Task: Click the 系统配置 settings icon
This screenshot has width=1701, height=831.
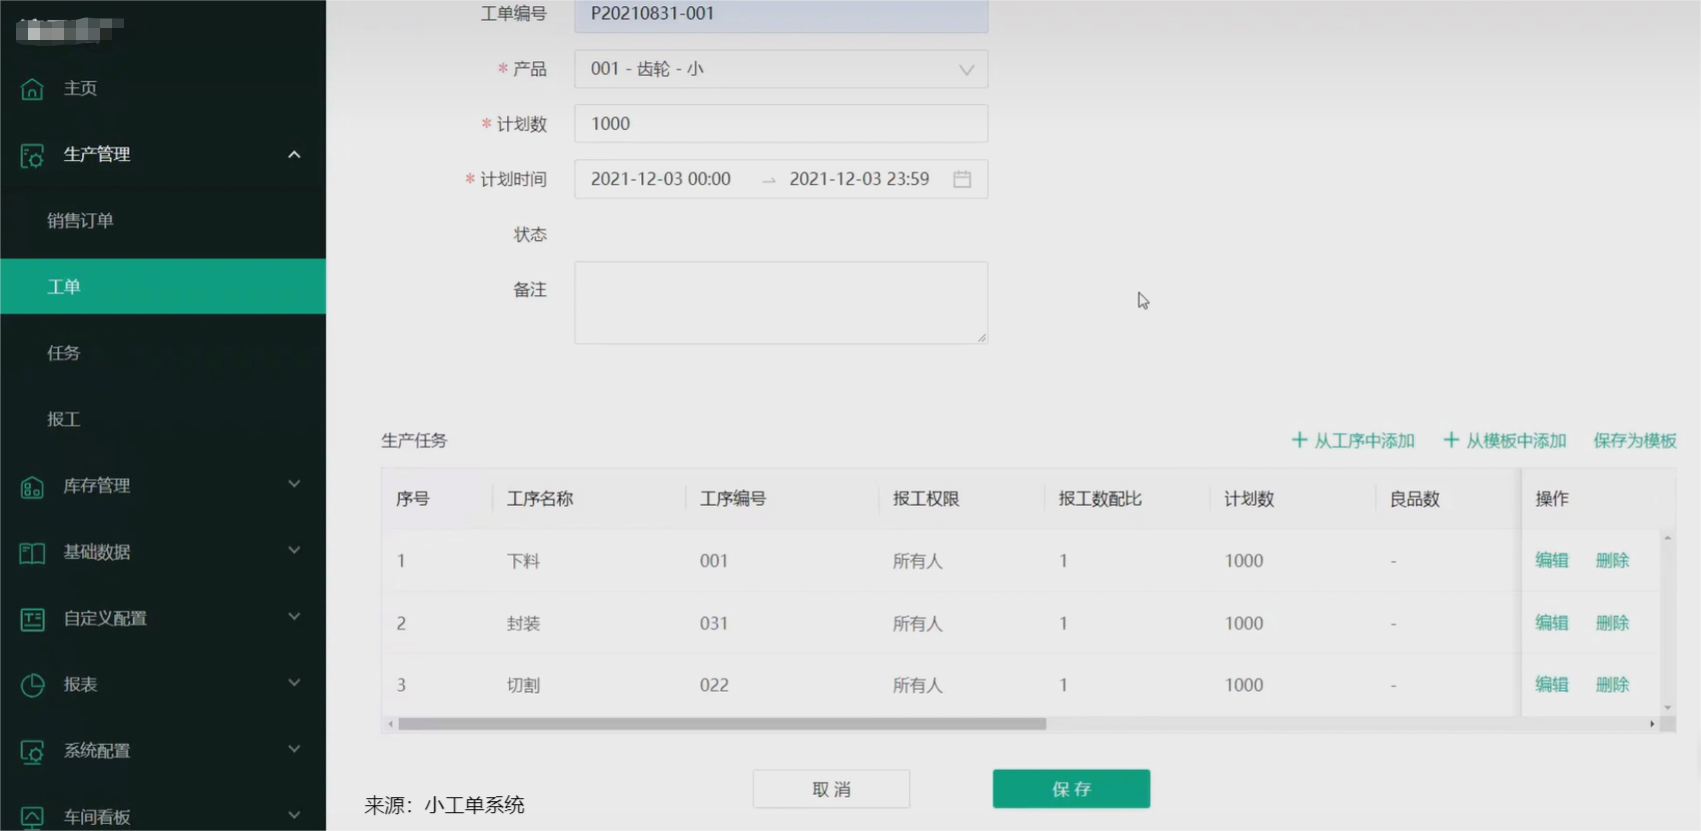Action: pyautogui.click(x=32, y=751)
